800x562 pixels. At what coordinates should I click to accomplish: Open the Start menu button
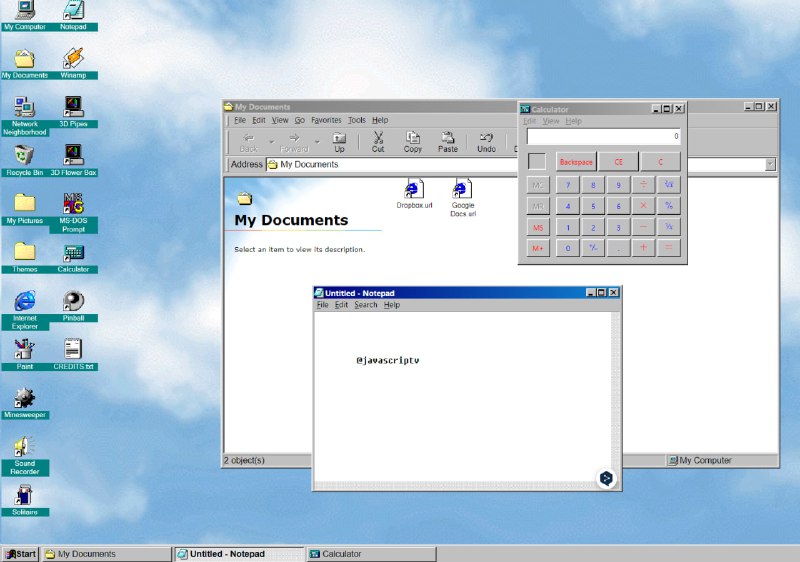click(20, 554)
